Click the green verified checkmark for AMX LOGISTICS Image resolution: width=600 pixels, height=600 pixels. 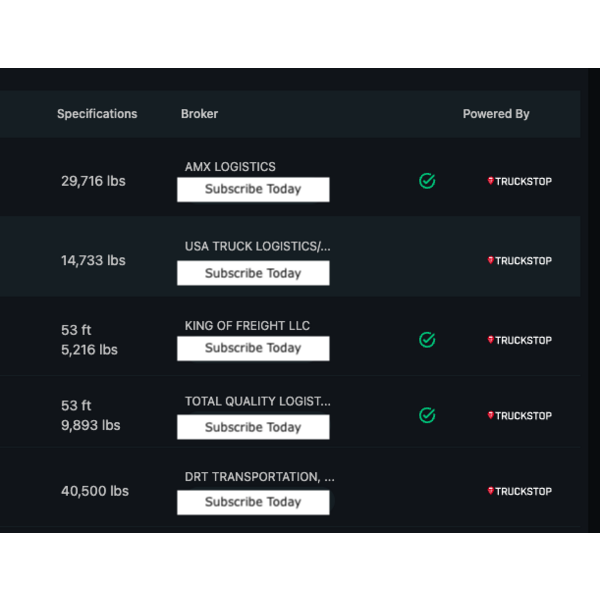pos(427,181)
